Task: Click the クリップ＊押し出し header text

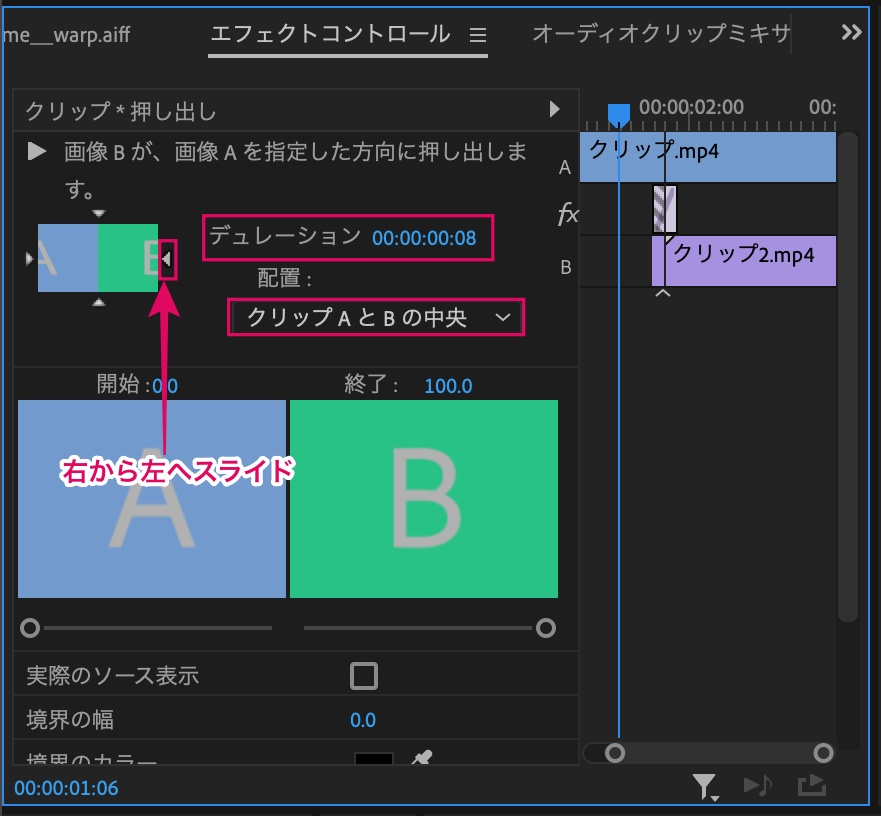Action: [121, 111]
